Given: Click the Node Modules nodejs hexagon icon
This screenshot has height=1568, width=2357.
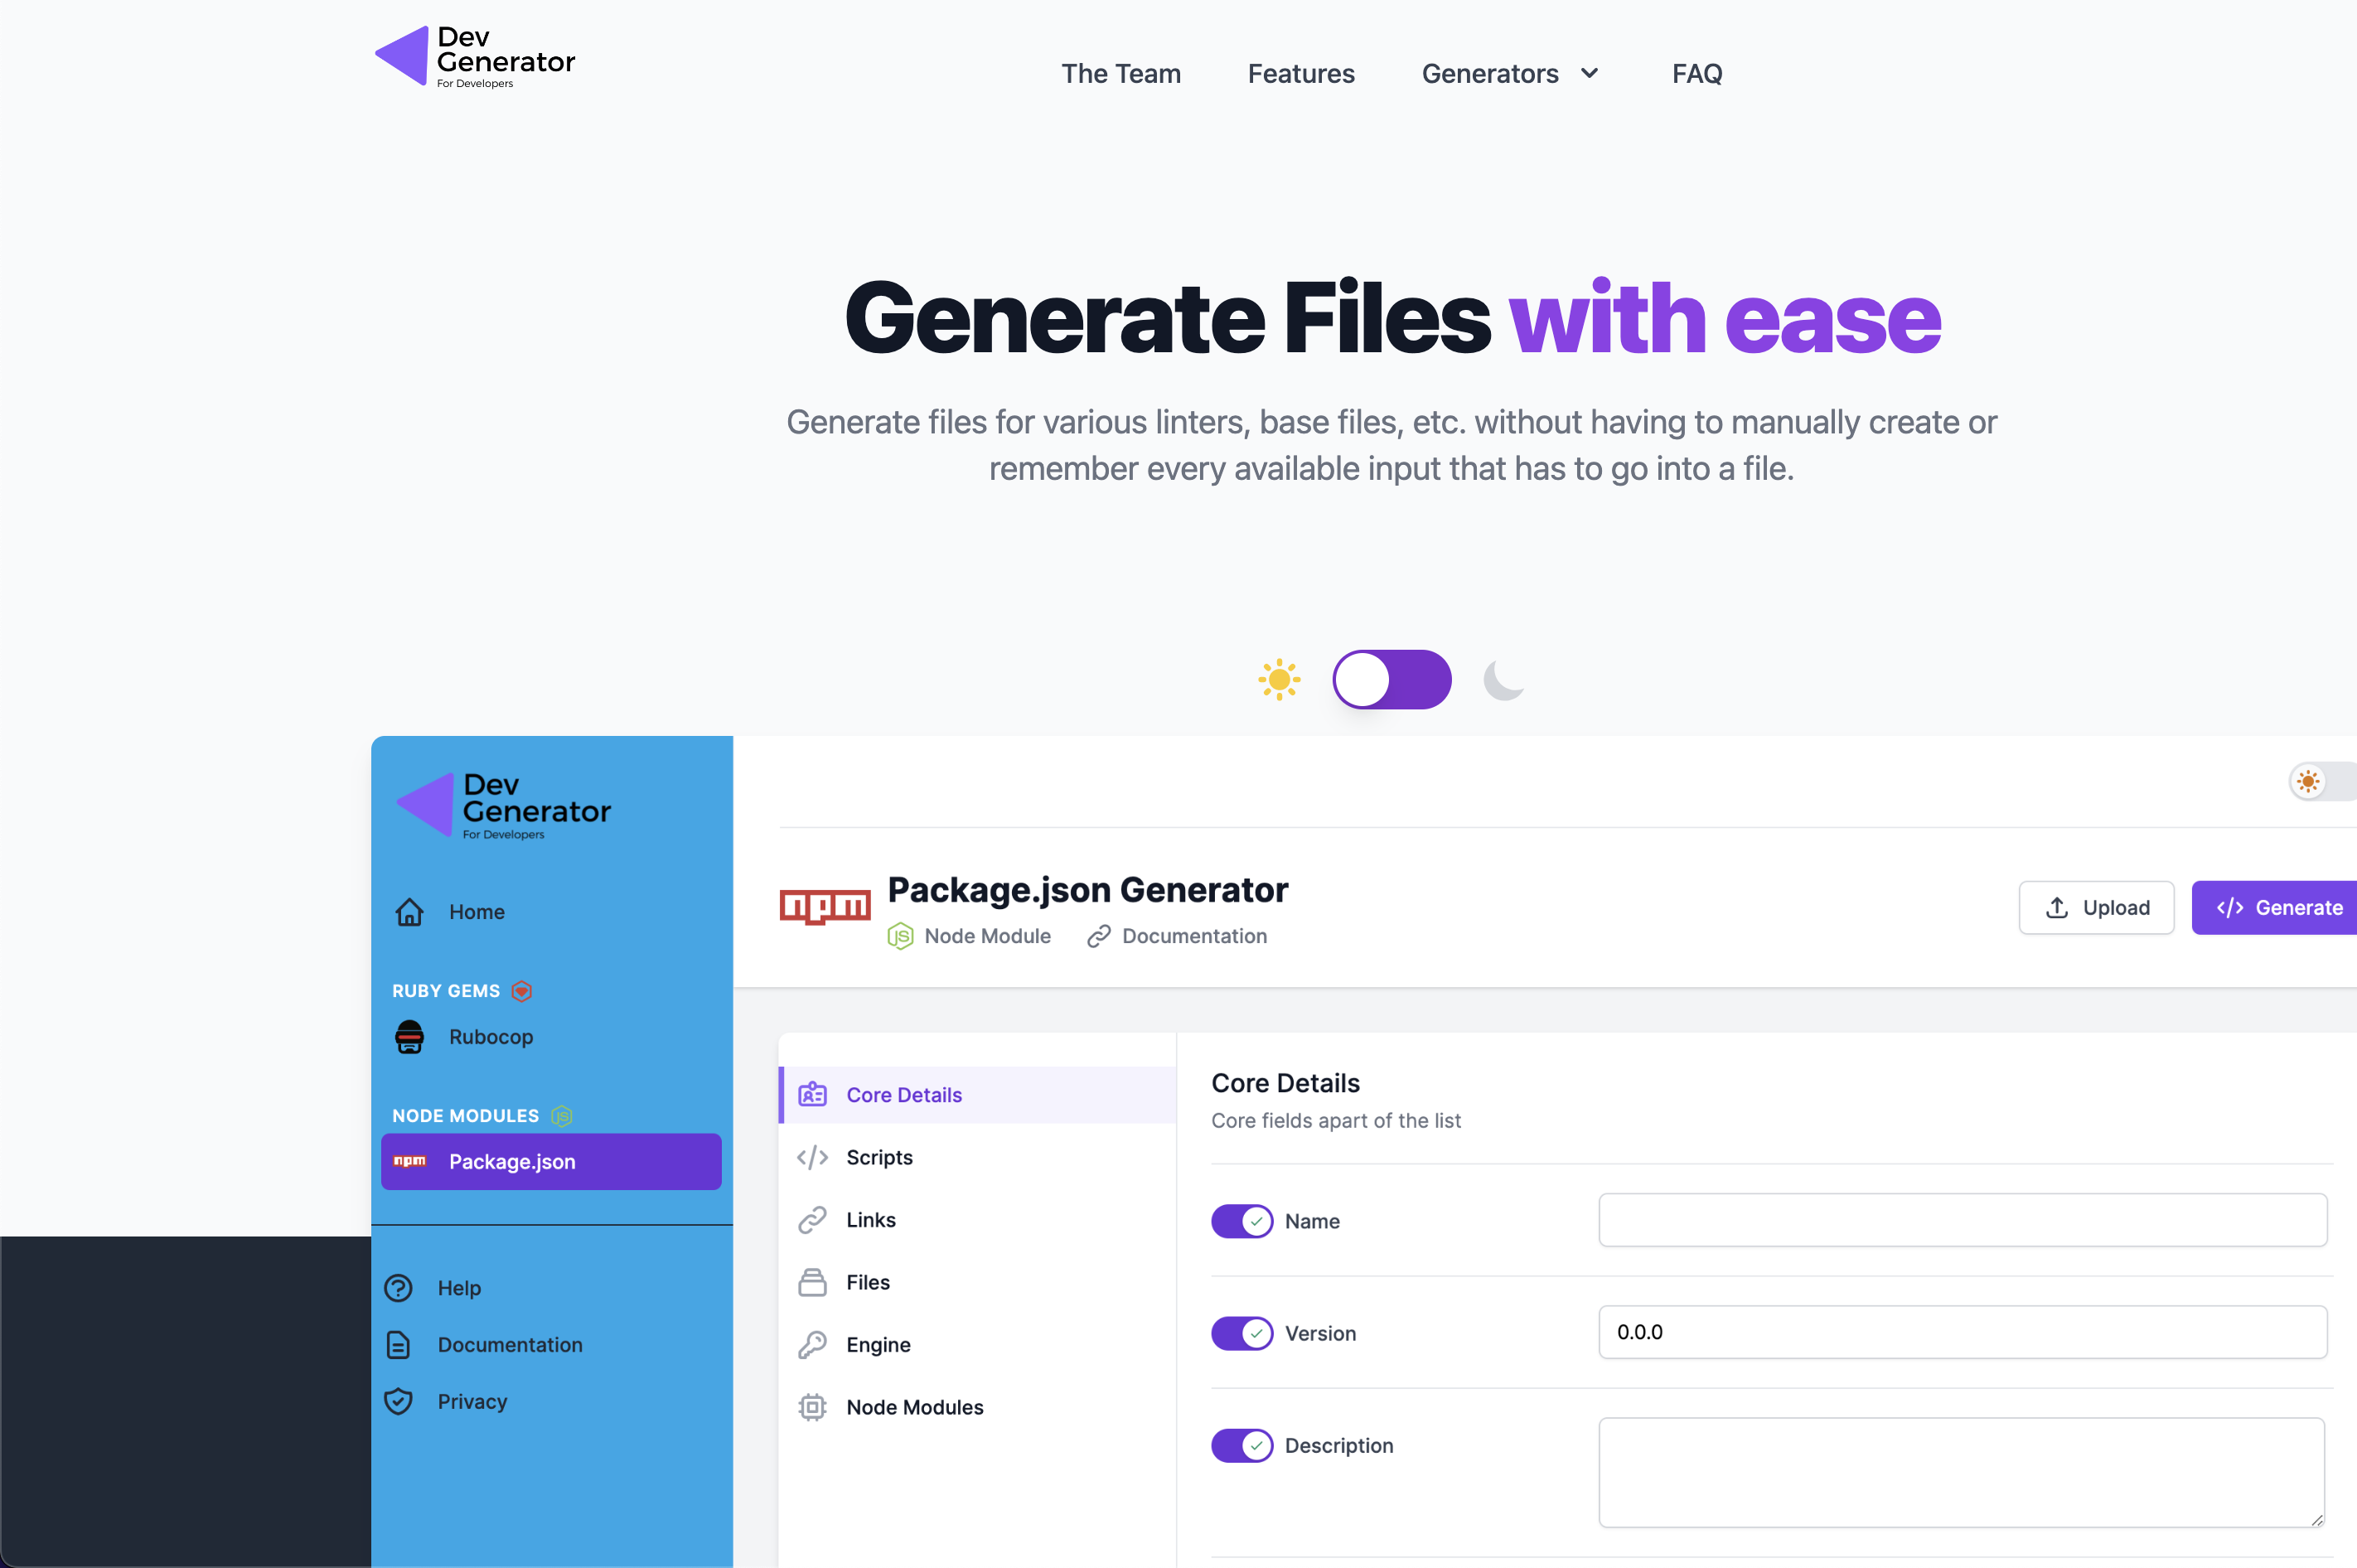Looking at the screenshot, I should tap(562, 1116).
